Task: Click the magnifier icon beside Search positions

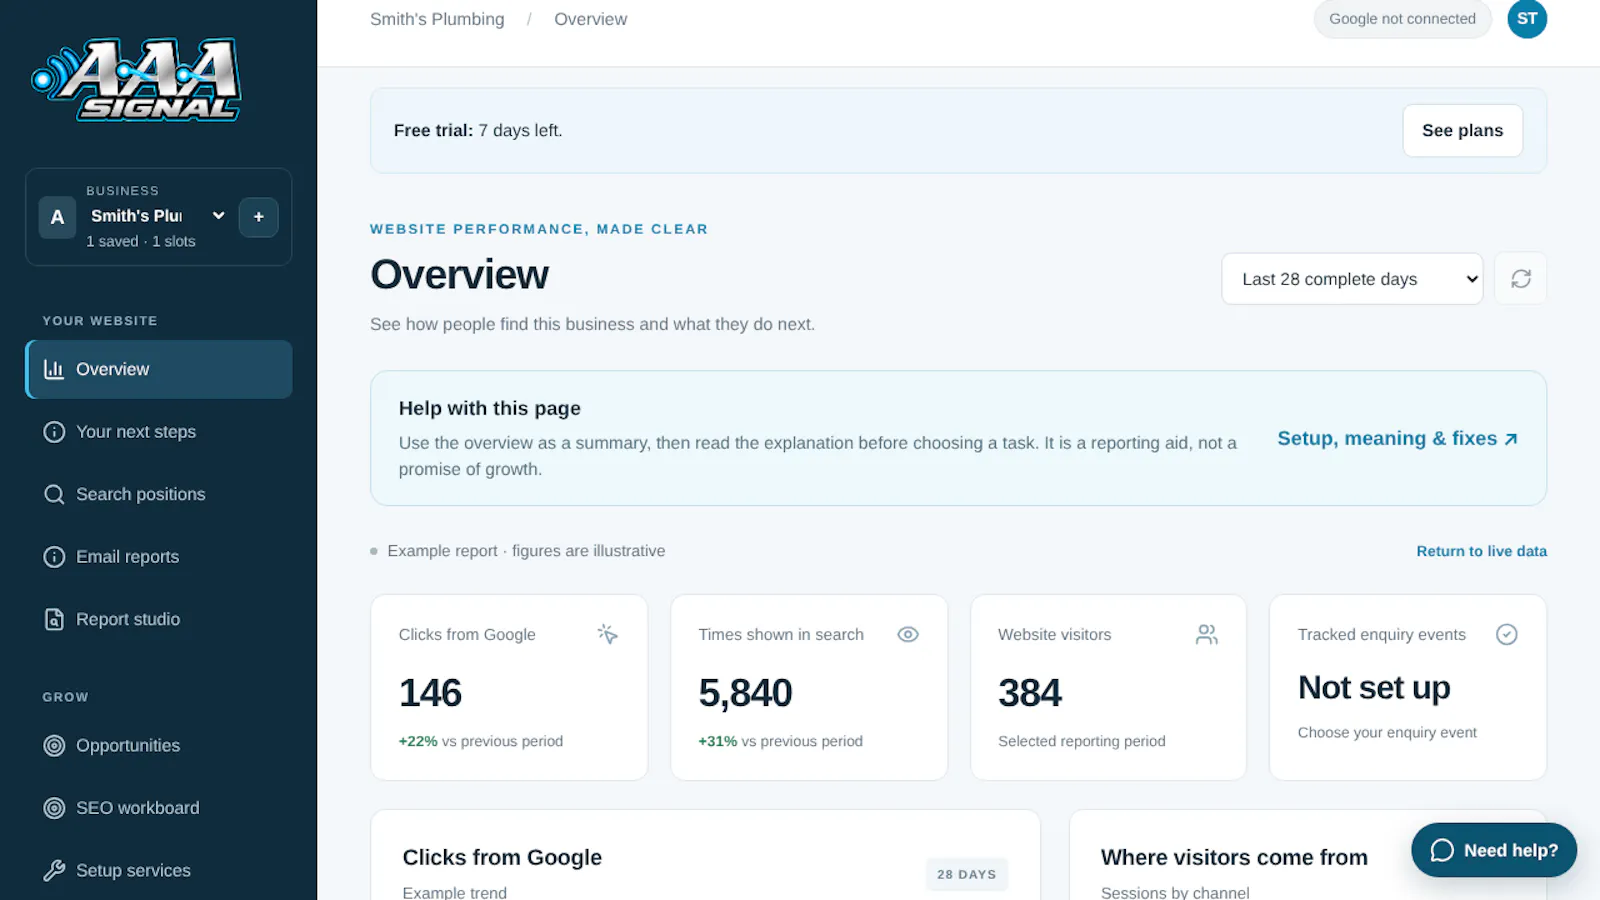Action: [54, 494]
